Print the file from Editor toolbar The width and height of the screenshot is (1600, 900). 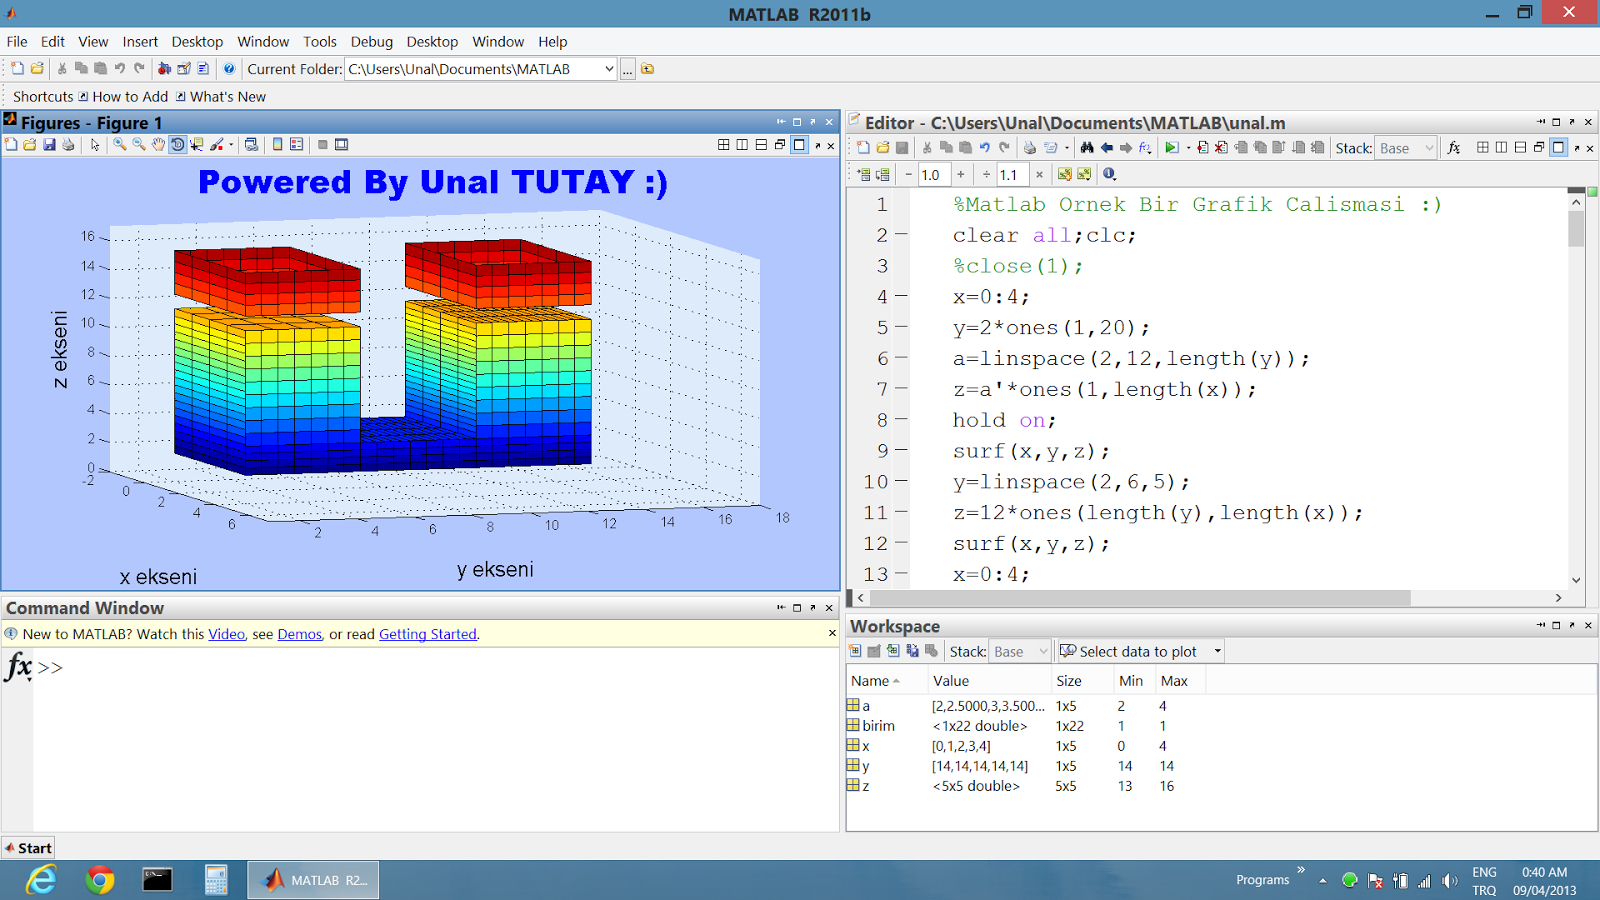pos(1030,148)
